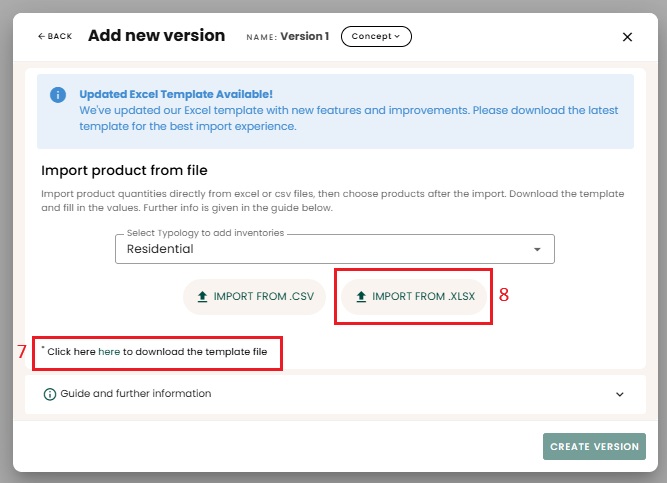Click the Residential dropdown arrow

[x=537, y=249]
